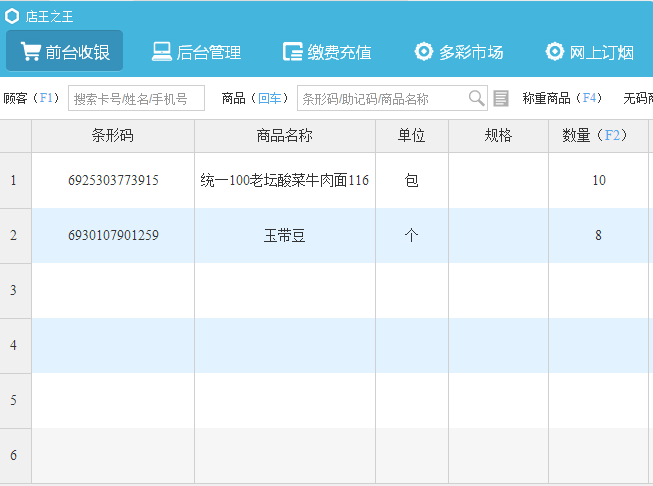Select barcode cell 6925303773915
This screenshot has width=653, height=486.
tap(113, 181)
